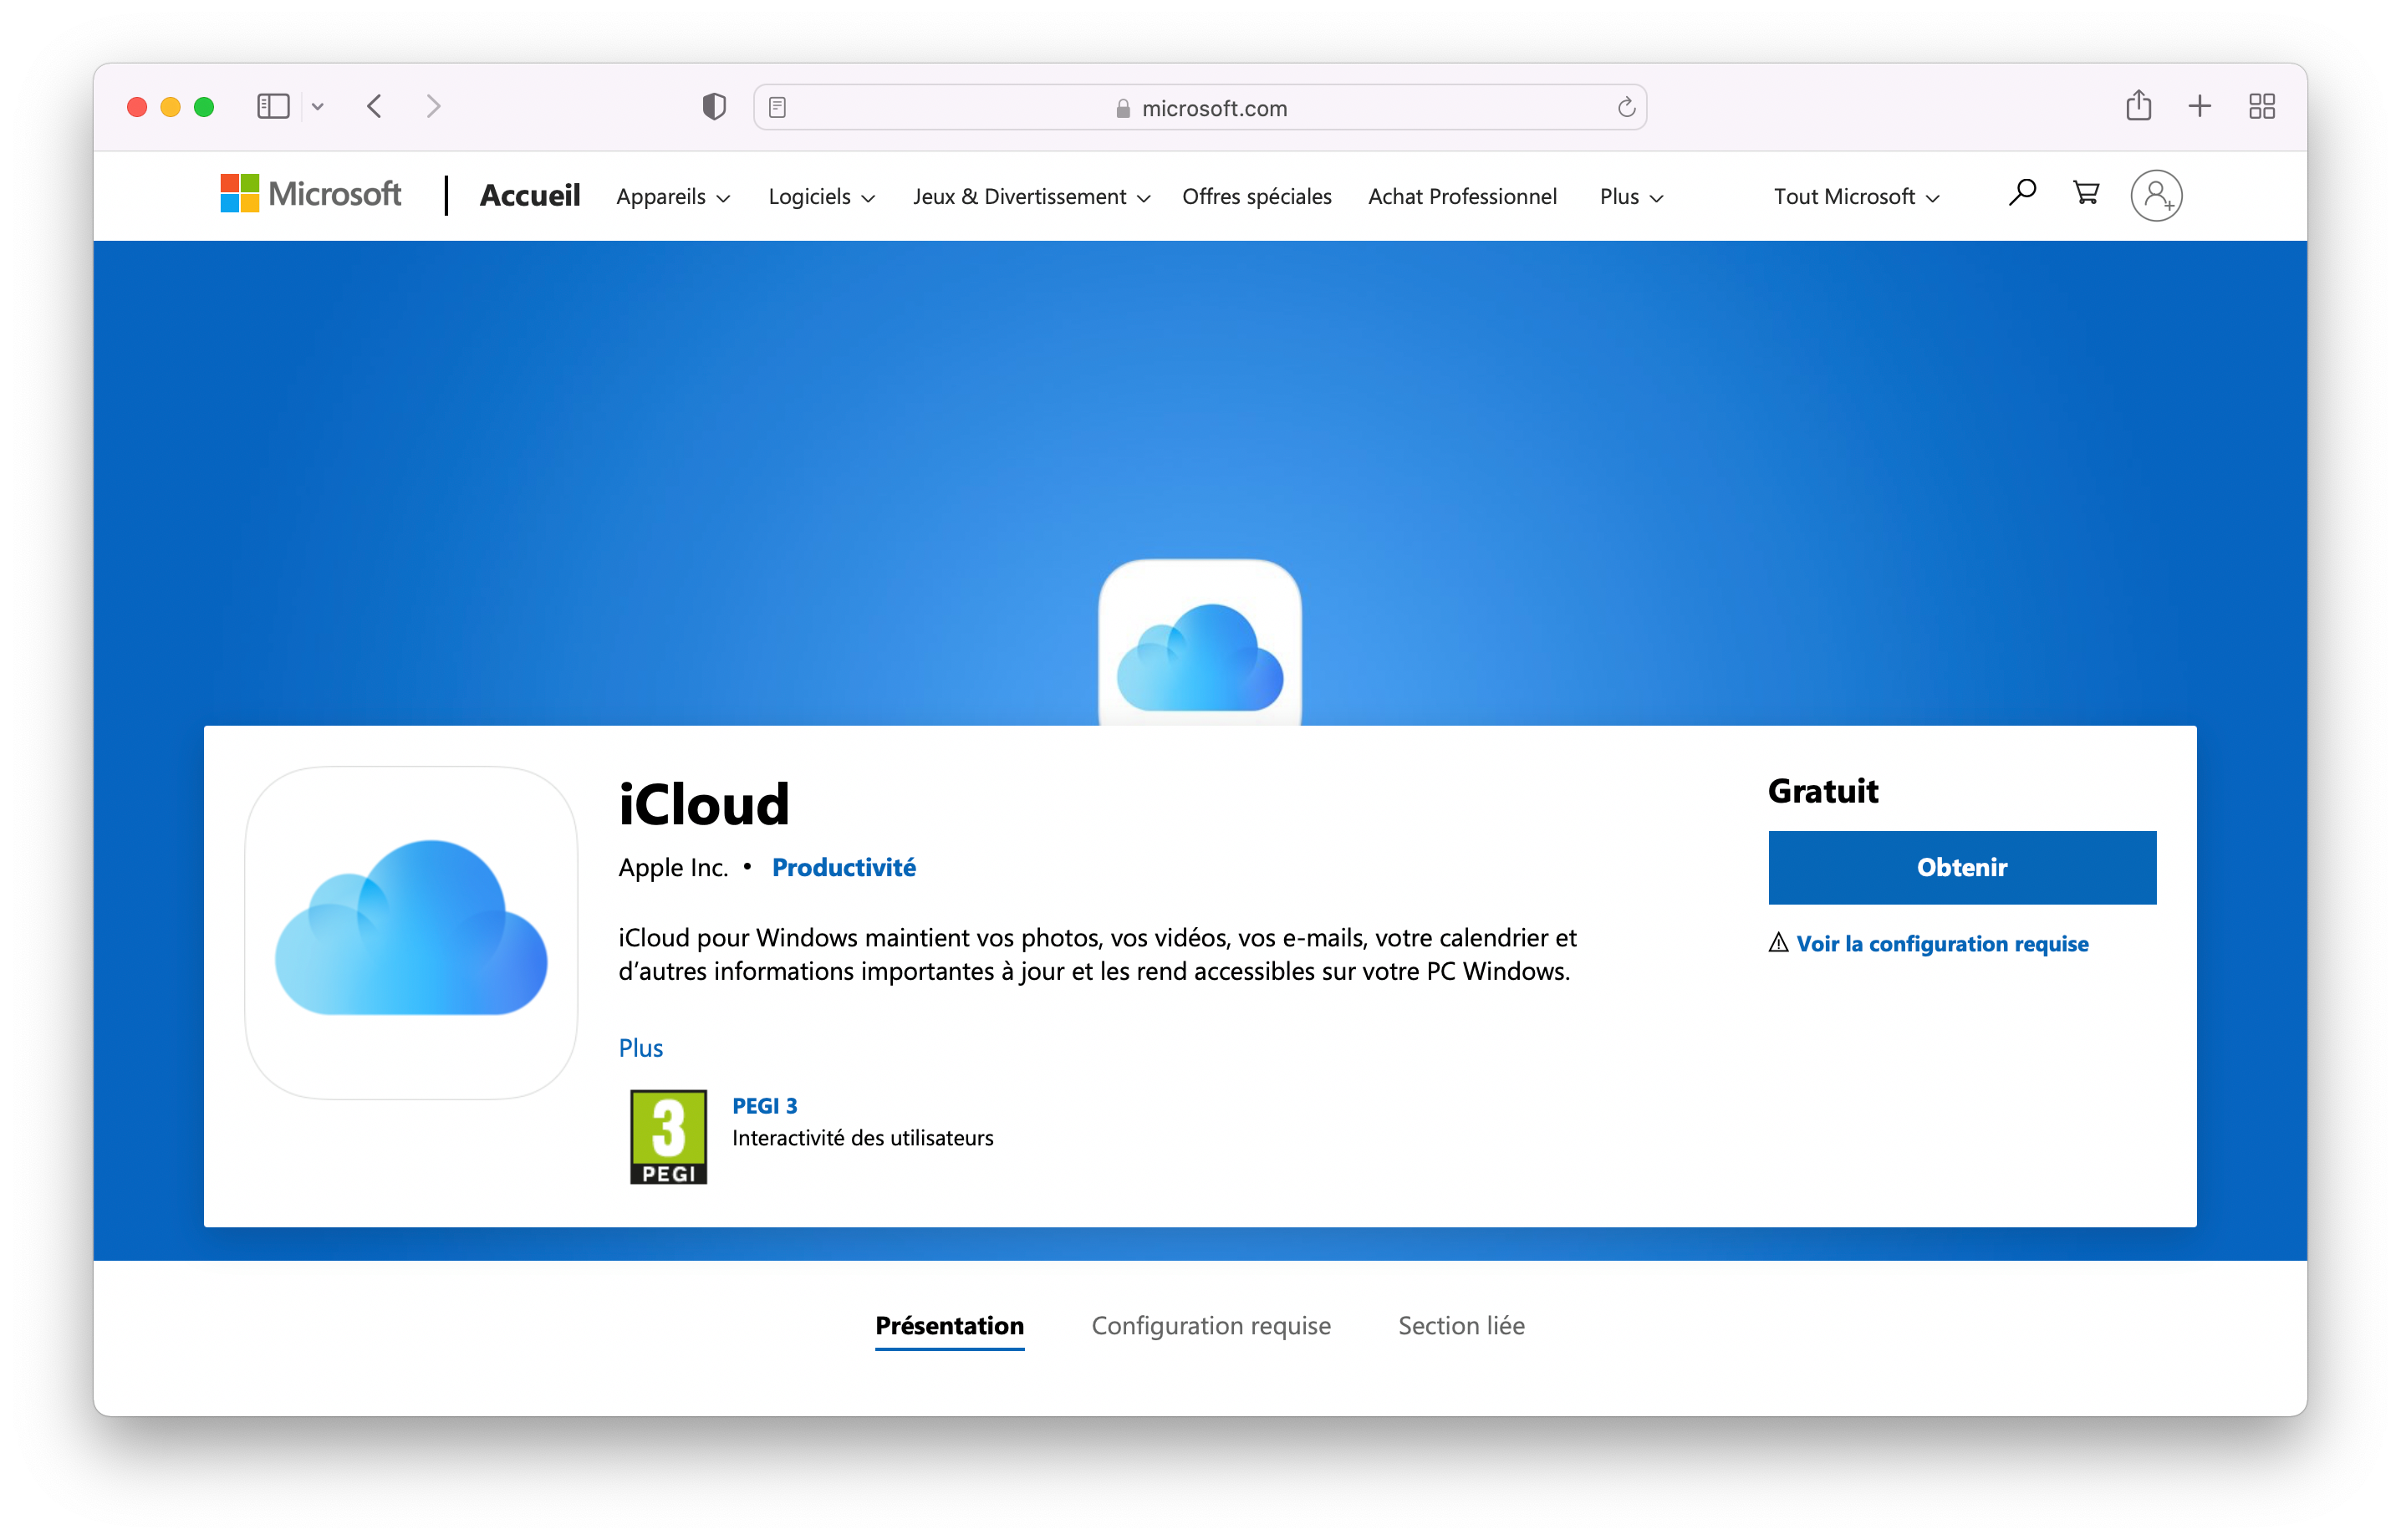This screenshot has height=1540, width=2401.
Task: Show the tab overview grid icon
Action: (x=2261, y=106)
